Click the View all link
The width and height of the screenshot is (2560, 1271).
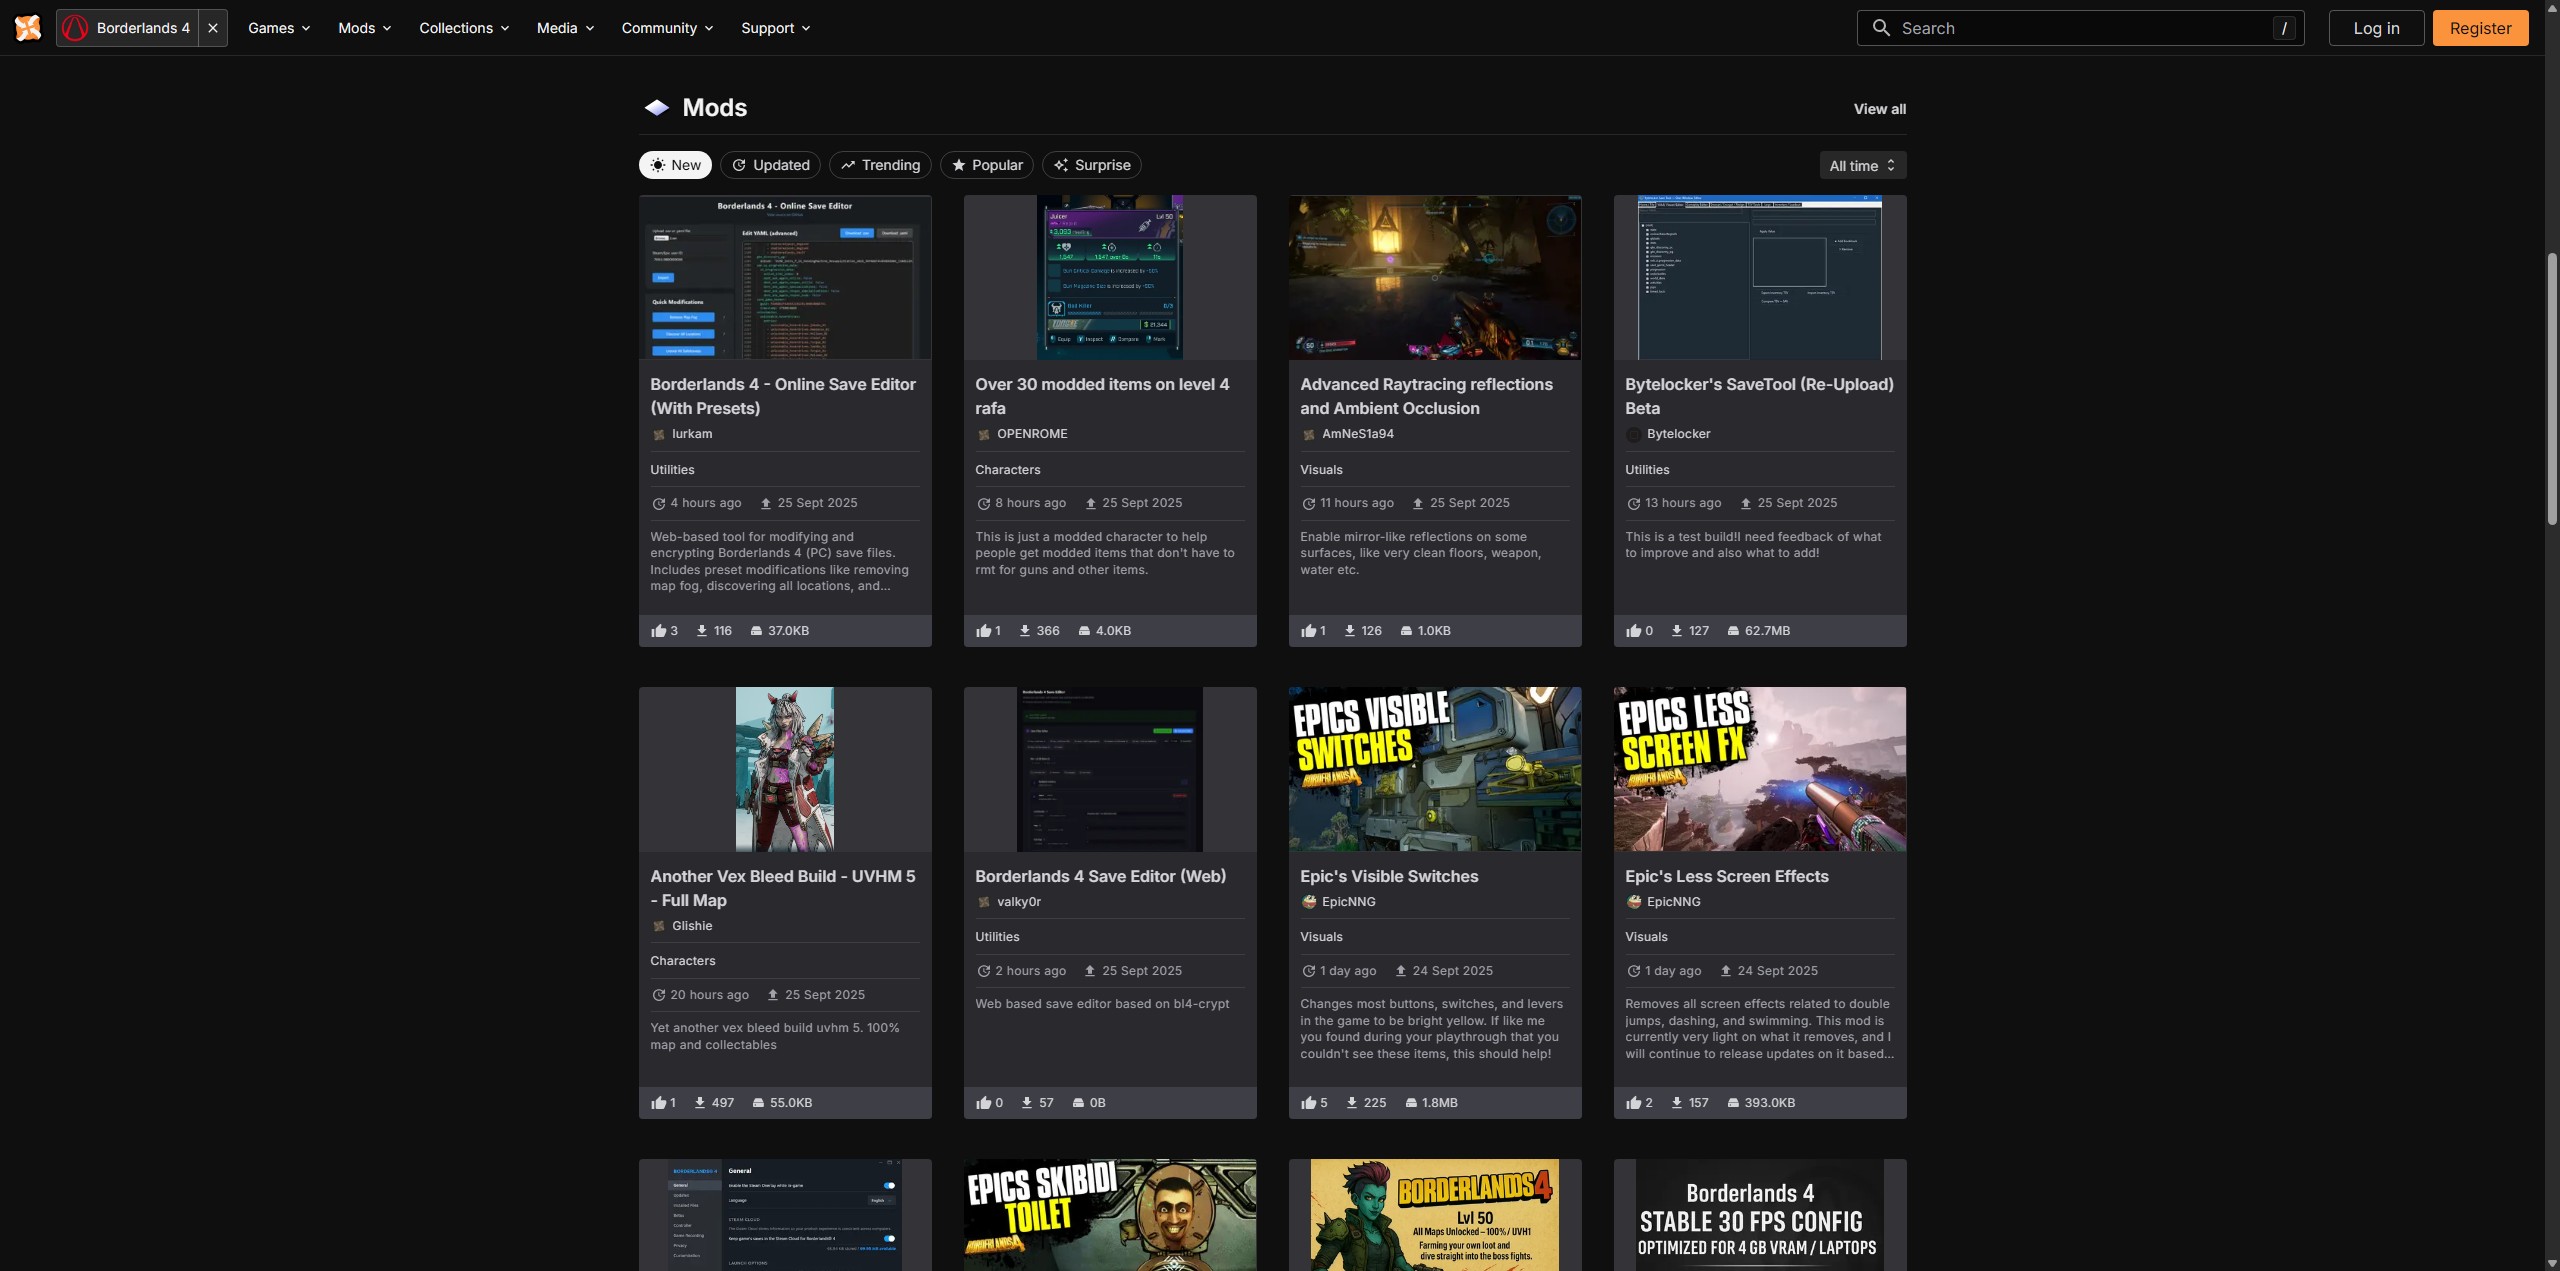tap(1879, 109)
